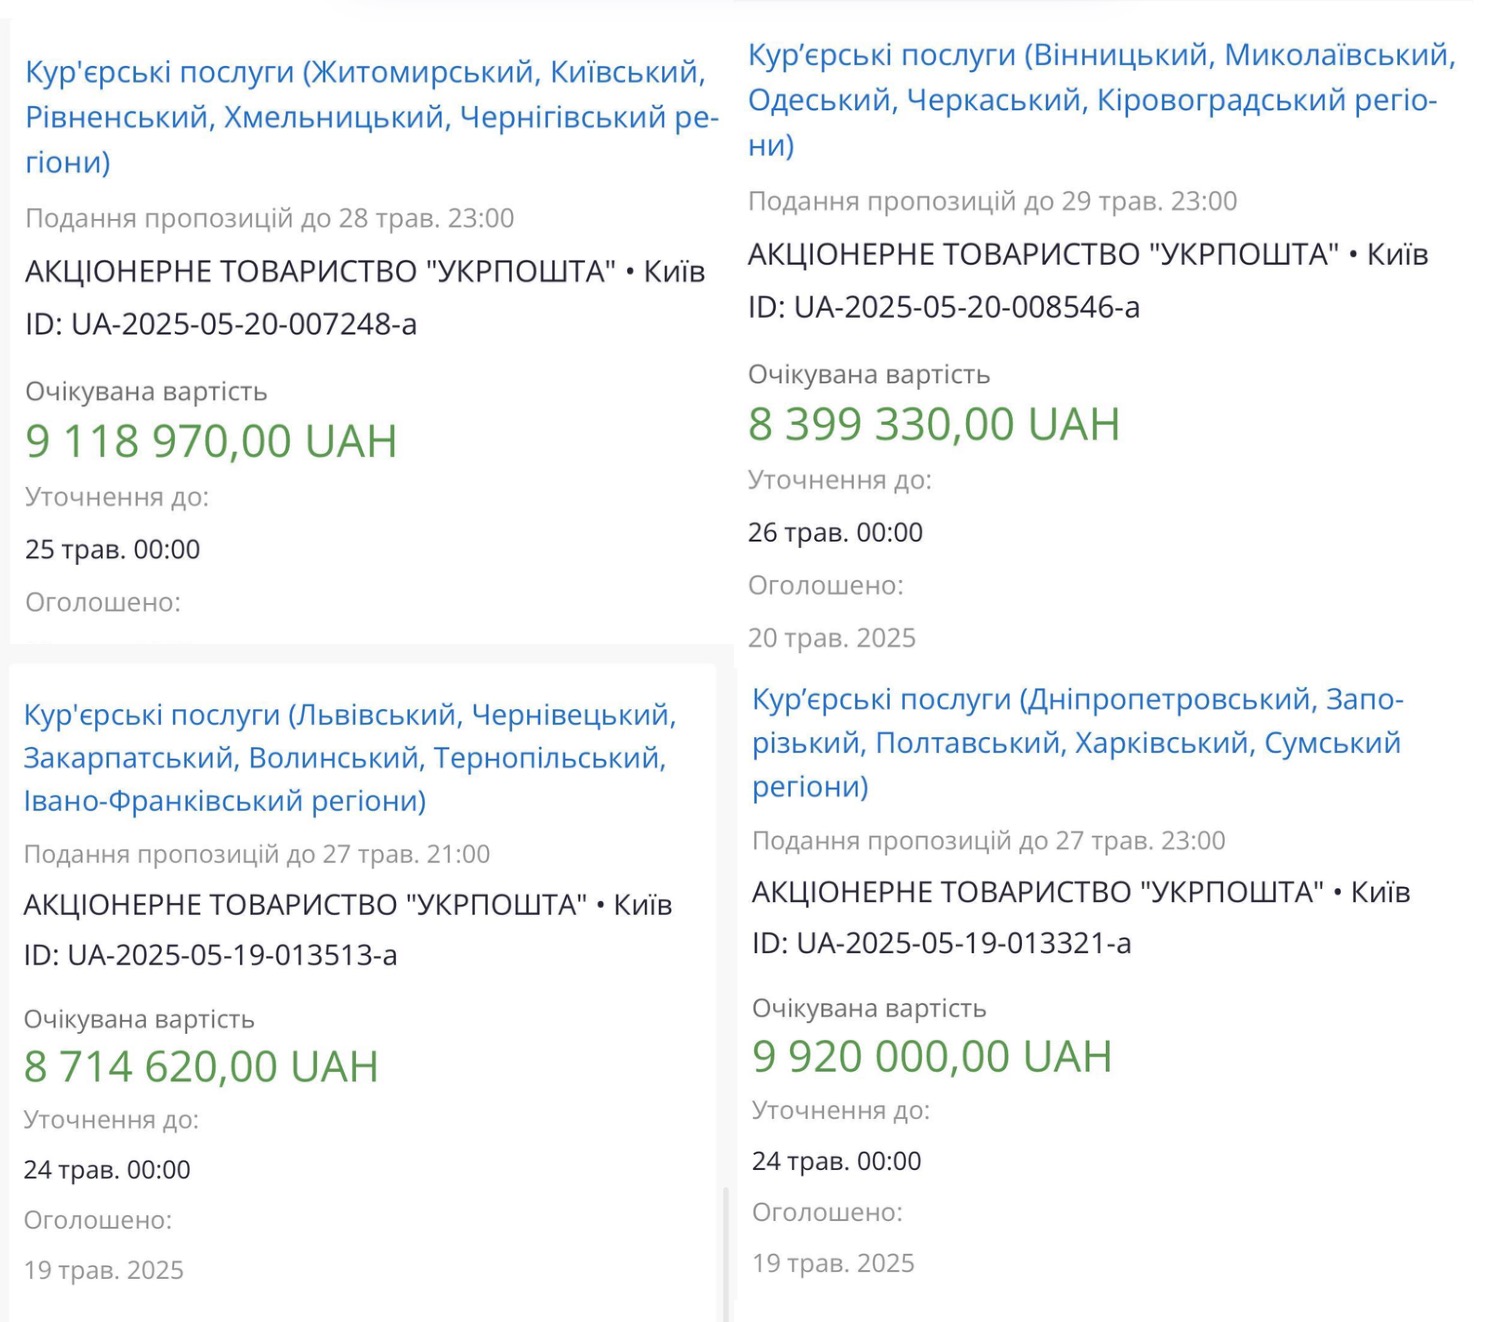
Task: Click the expected value 8 399 330,00 UAH
Action: pos(934,424)
